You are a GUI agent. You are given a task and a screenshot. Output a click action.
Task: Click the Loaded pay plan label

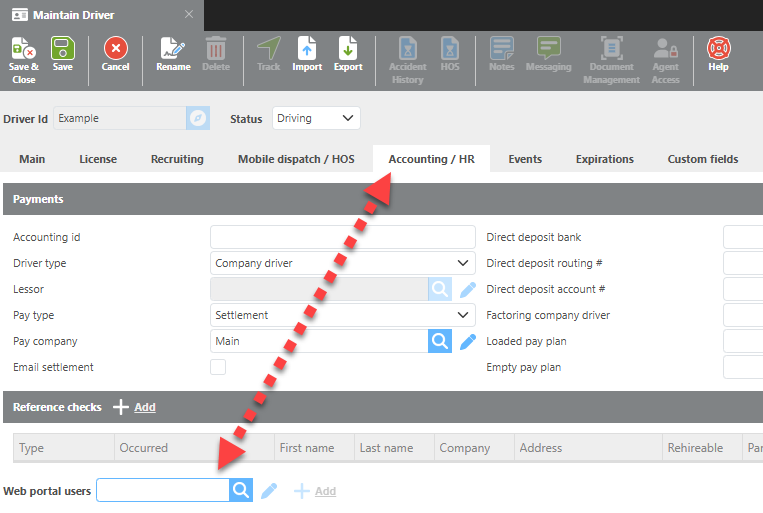[526, 341]
